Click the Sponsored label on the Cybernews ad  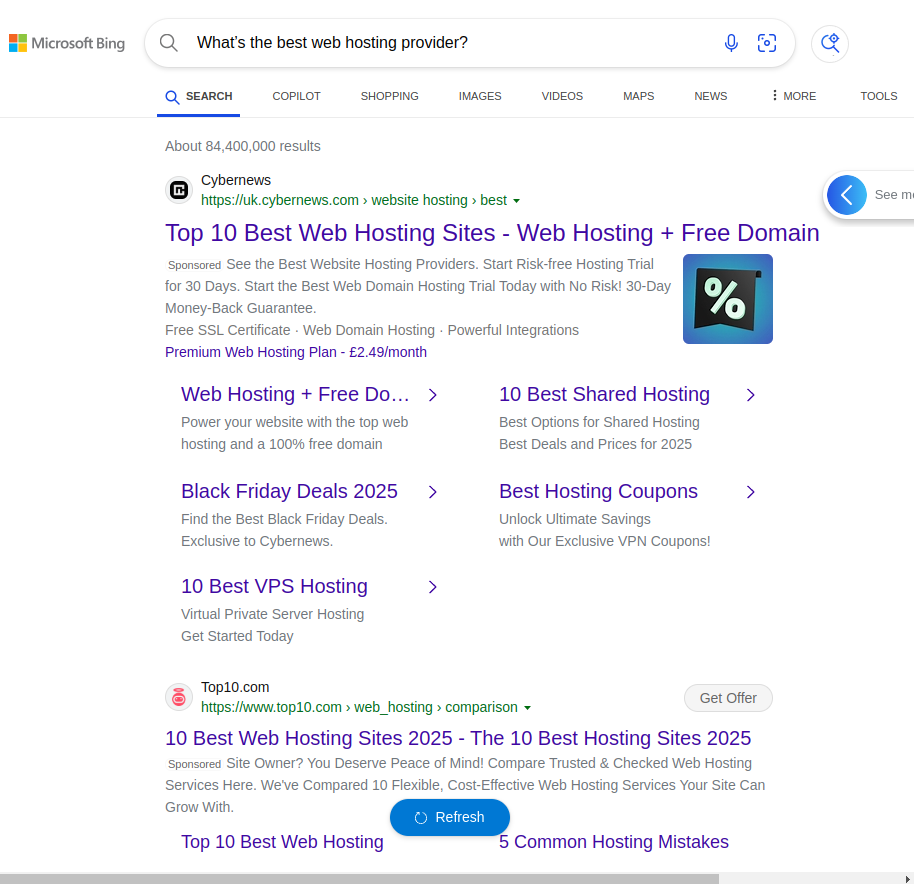point(194,265)
